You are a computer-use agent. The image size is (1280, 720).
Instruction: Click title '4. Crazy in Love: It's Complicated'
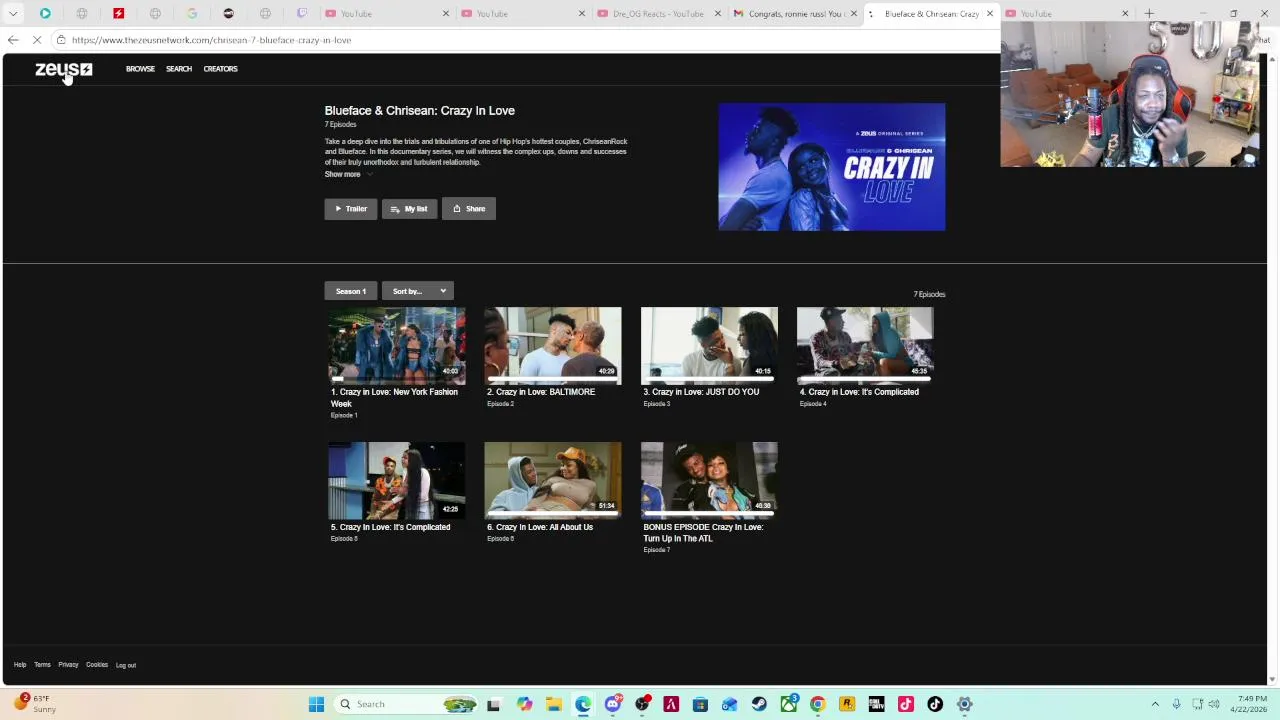tap(859, 392)
